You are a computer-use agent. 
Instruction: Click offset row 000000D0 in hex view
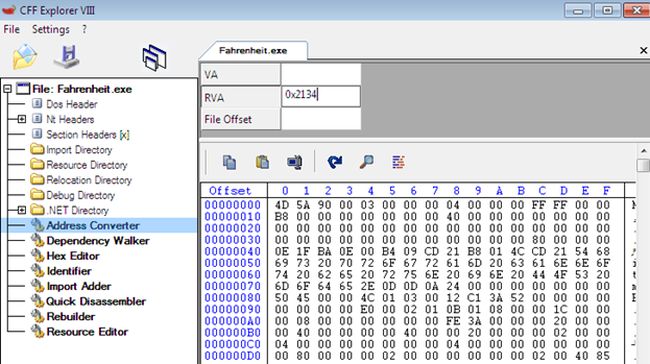[233, 356]
